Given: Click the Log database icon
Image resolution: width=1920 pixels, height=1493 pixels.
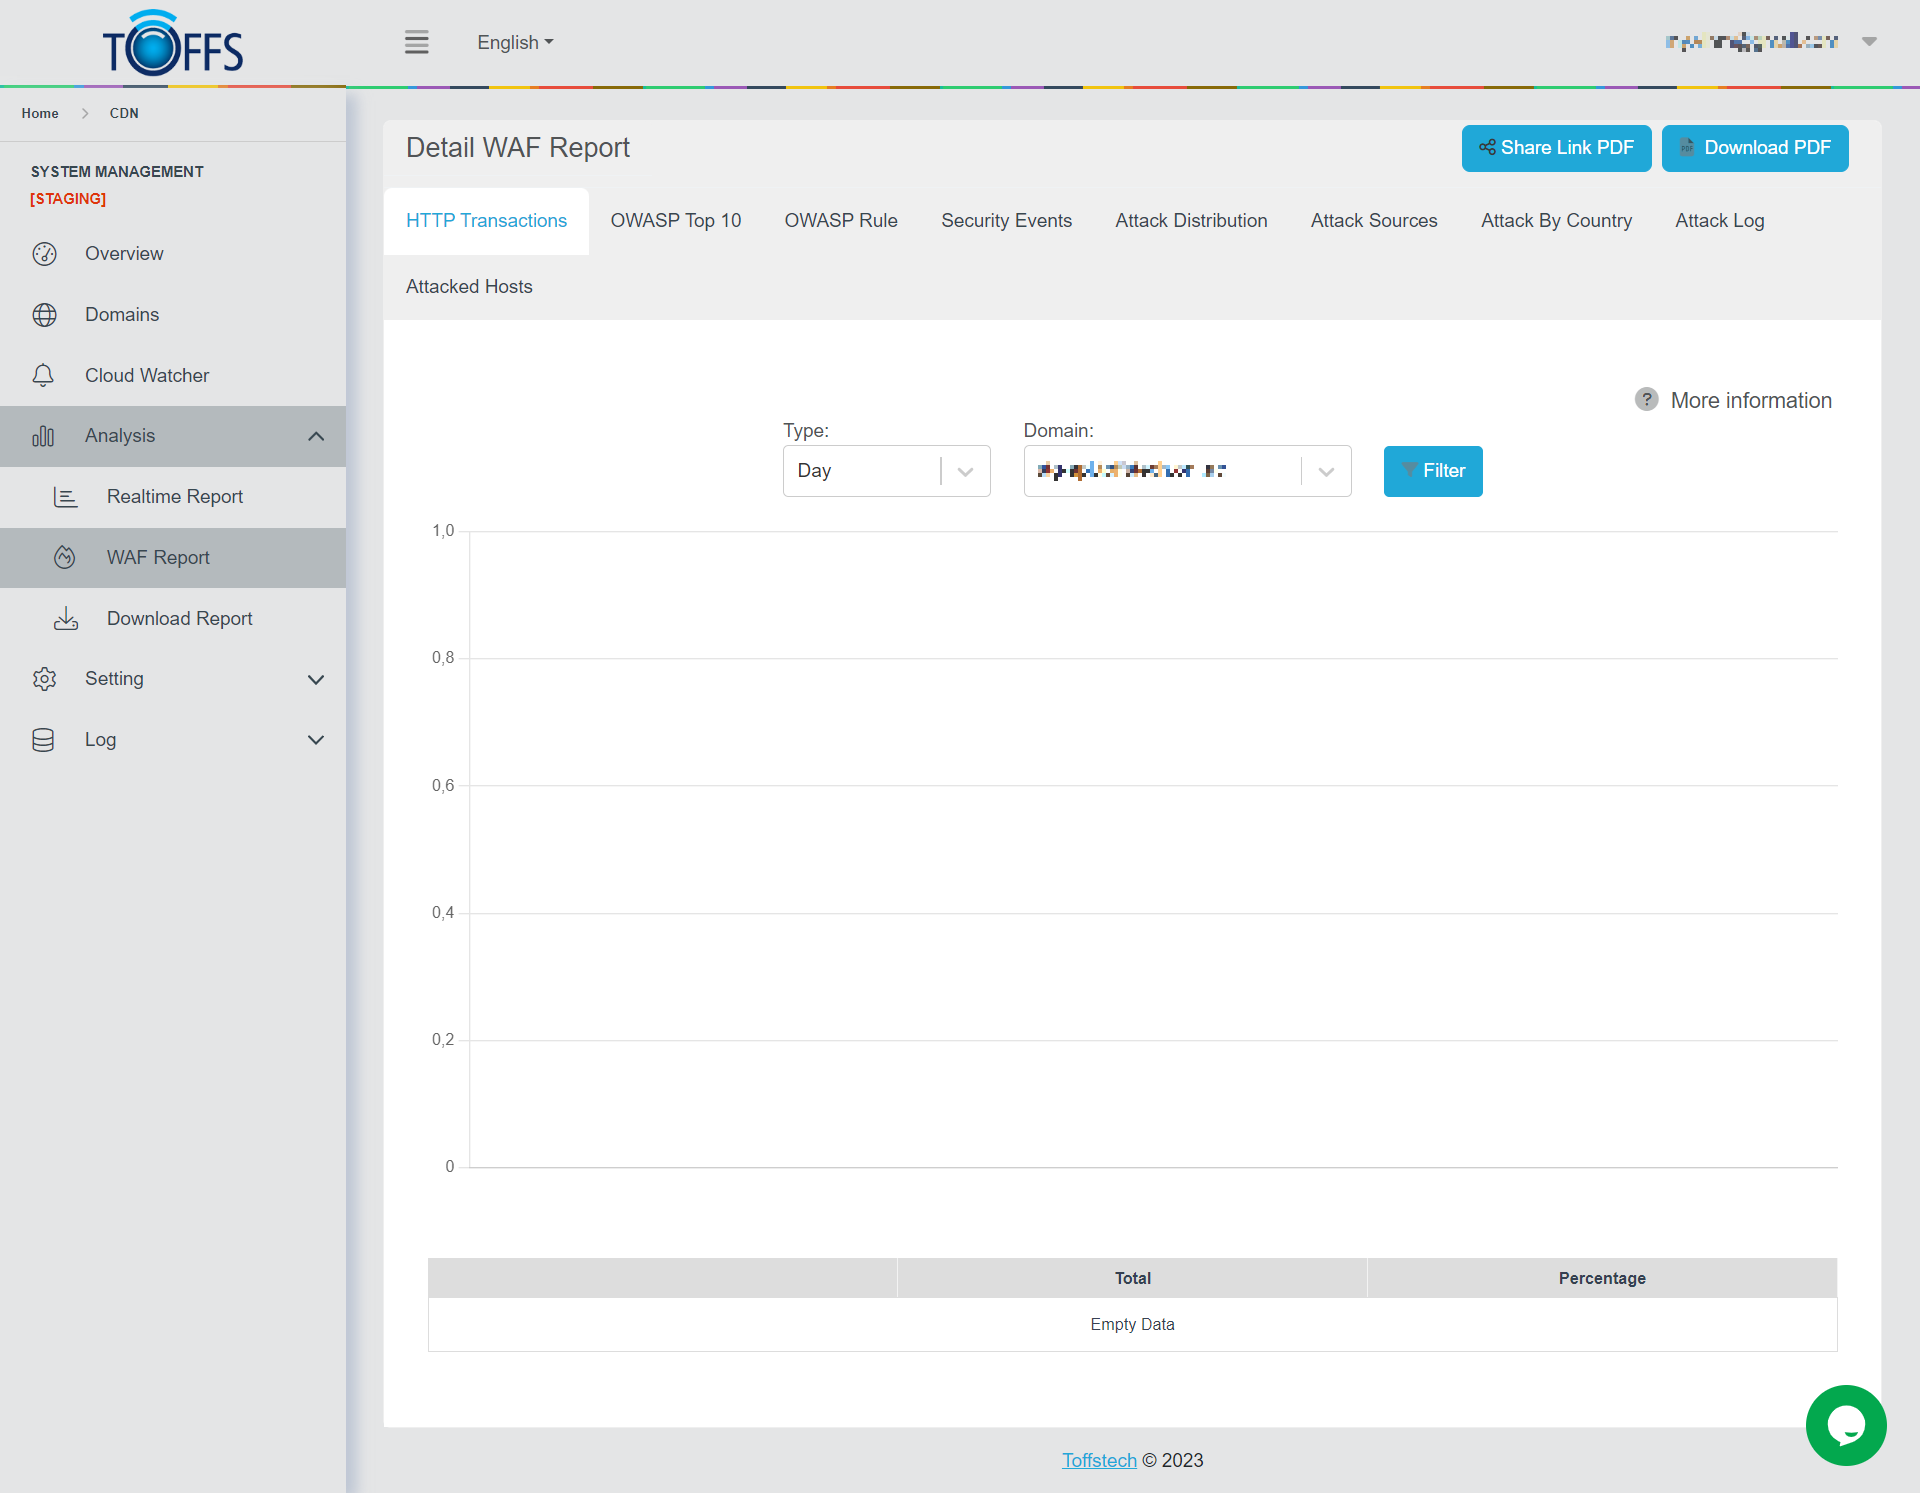Looking at the screenshot, I should (x=43, y=740).
